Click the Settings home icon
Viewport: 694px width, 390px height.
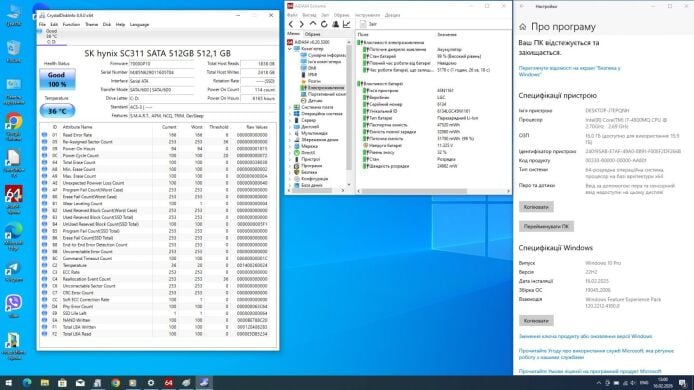[523, 27]
